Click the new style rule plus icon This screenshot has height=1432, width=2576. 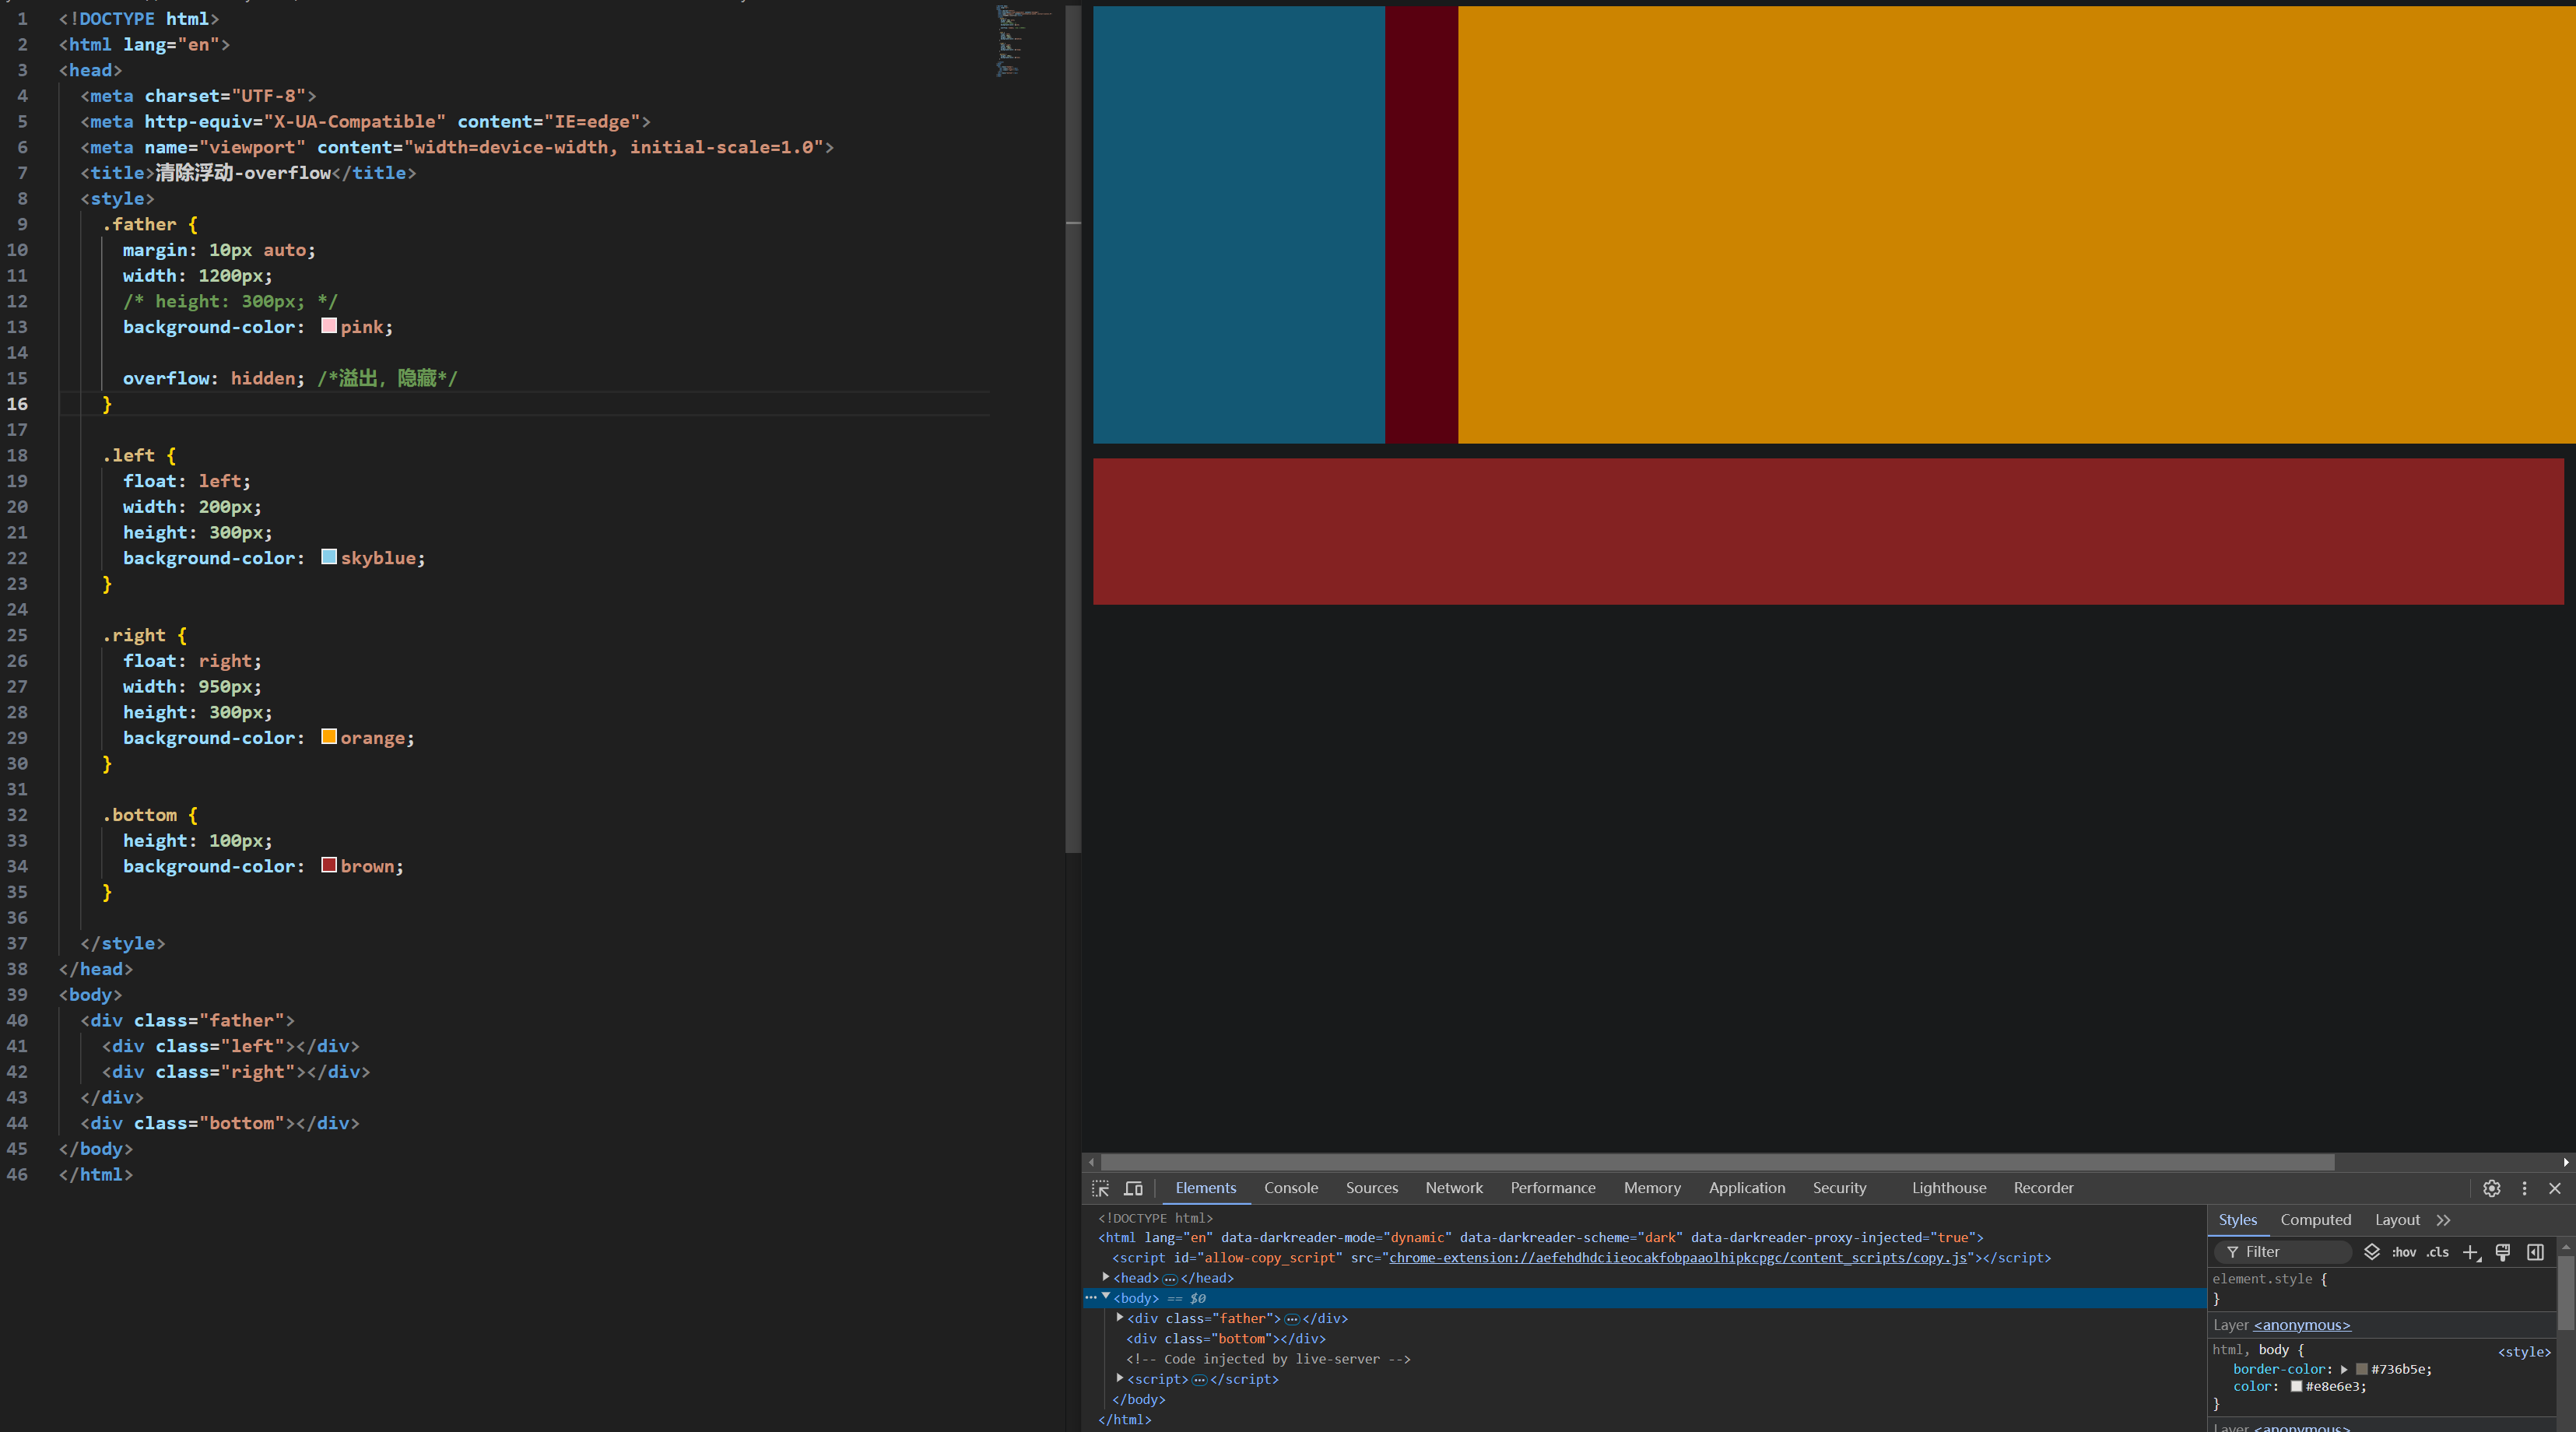coord(2471,1252)
